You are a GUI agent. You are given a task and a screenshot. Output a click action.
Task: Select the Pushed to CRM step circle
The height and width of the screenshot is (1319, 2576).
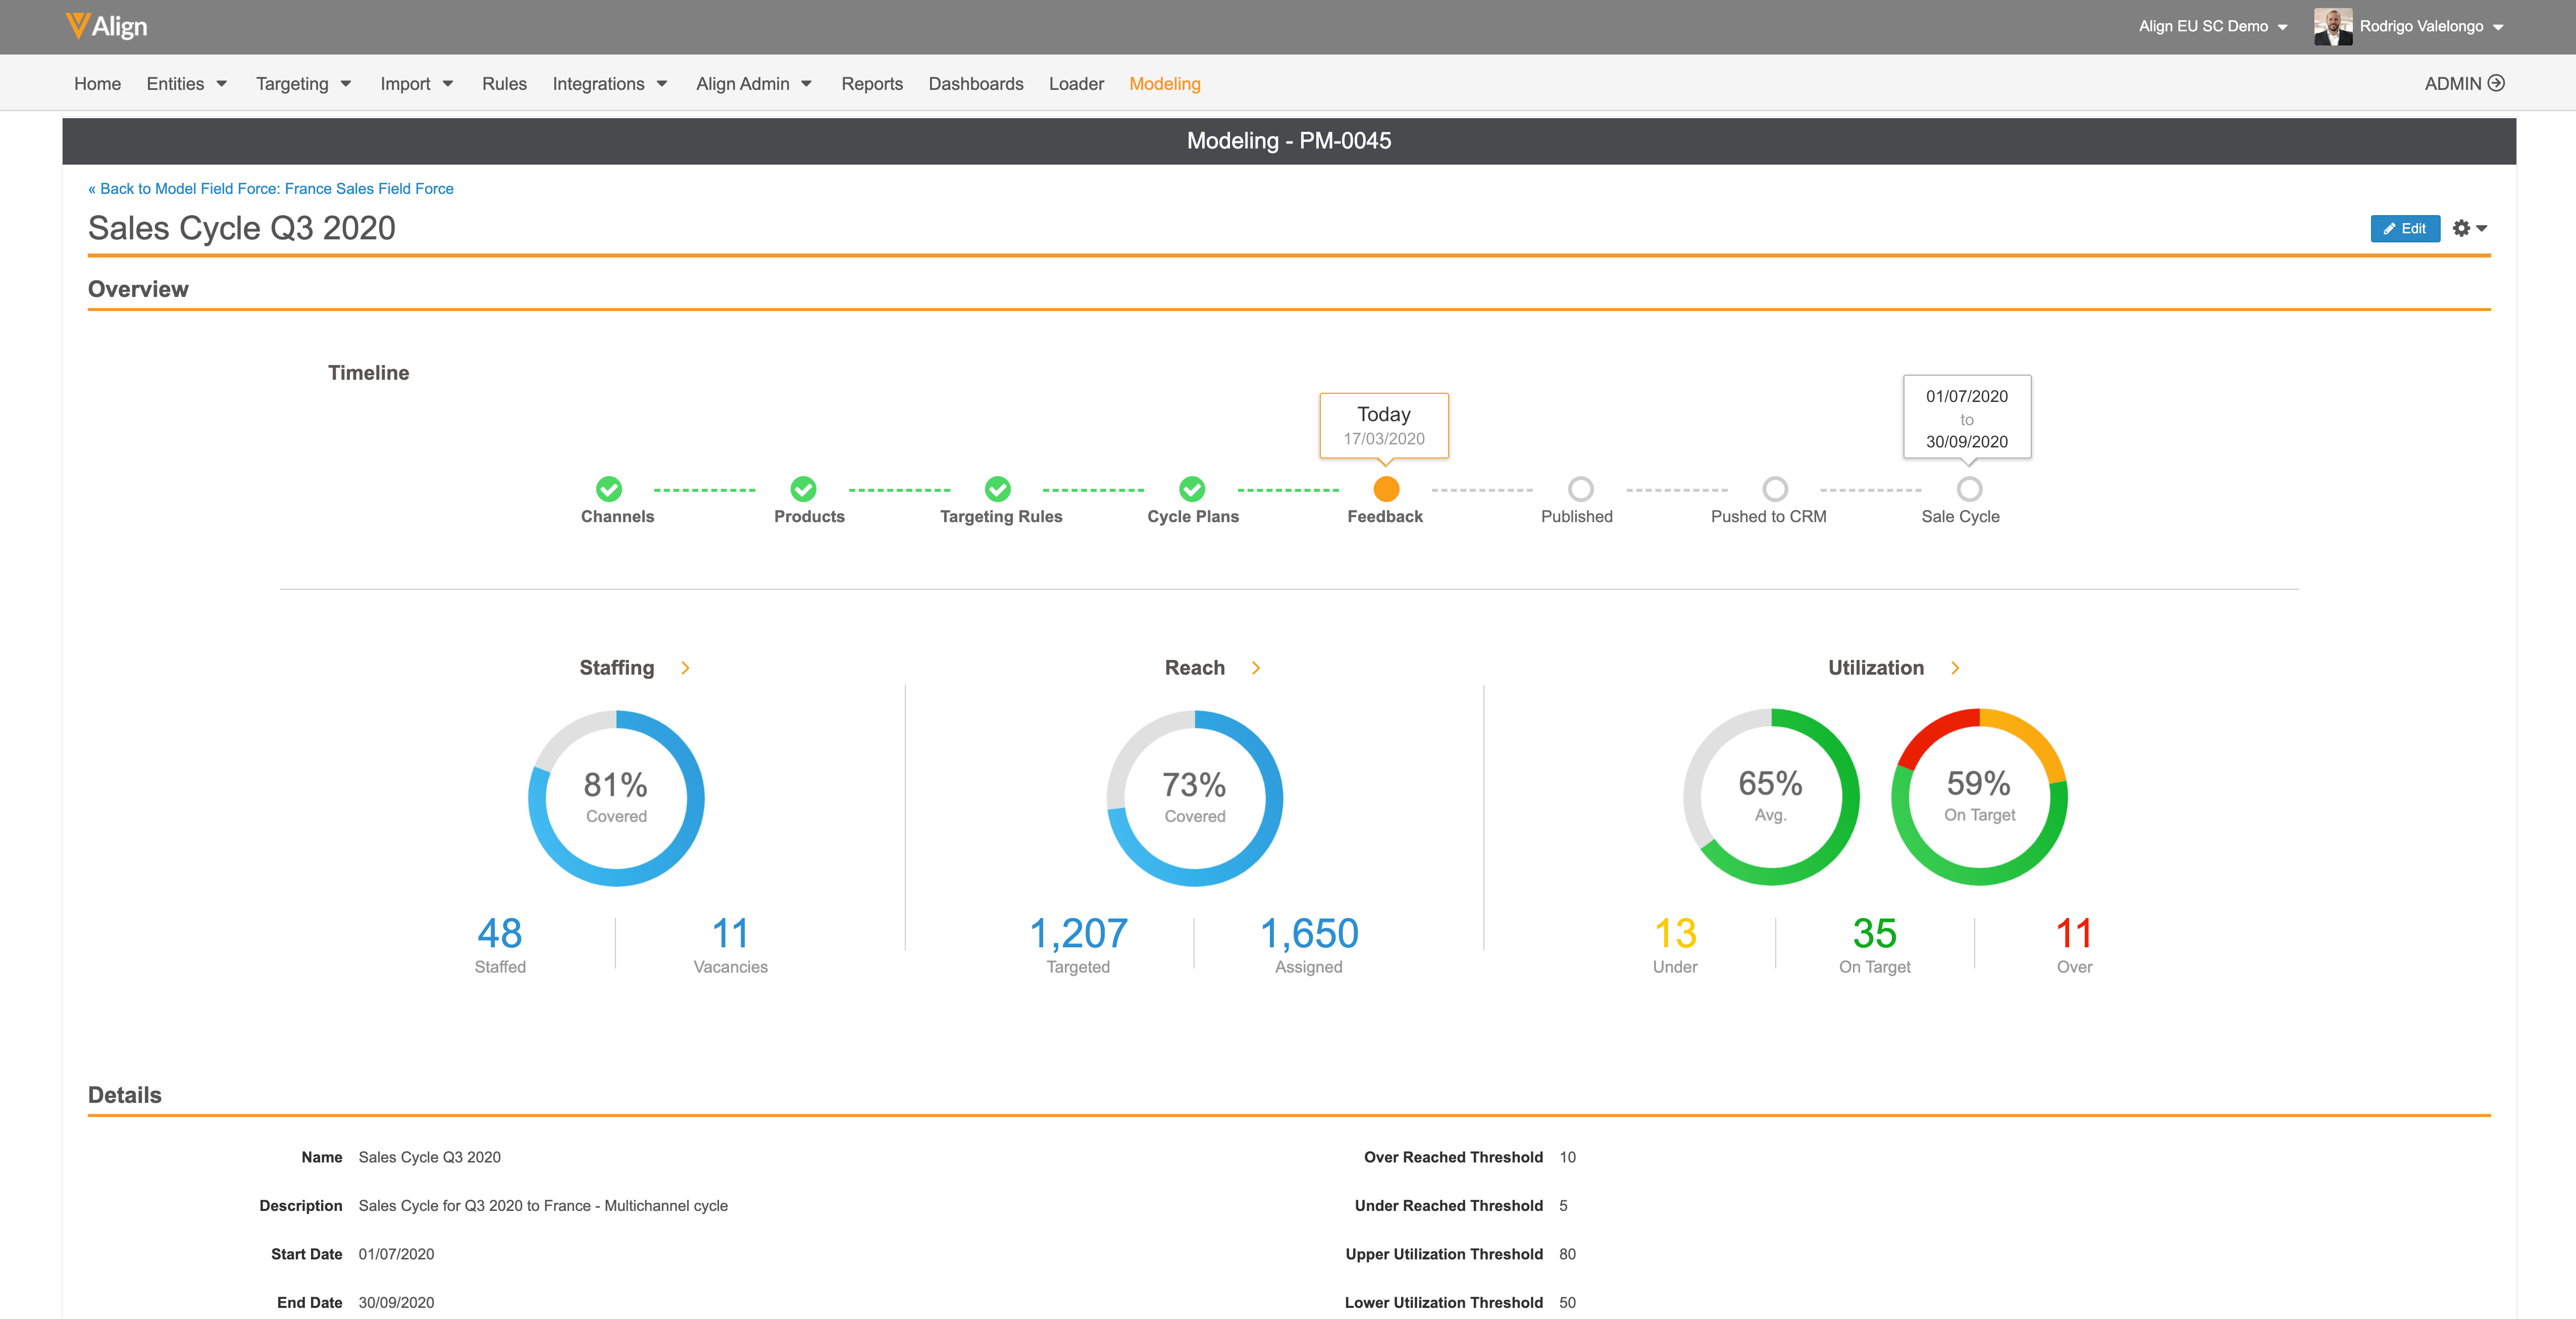pos(1775,489)
